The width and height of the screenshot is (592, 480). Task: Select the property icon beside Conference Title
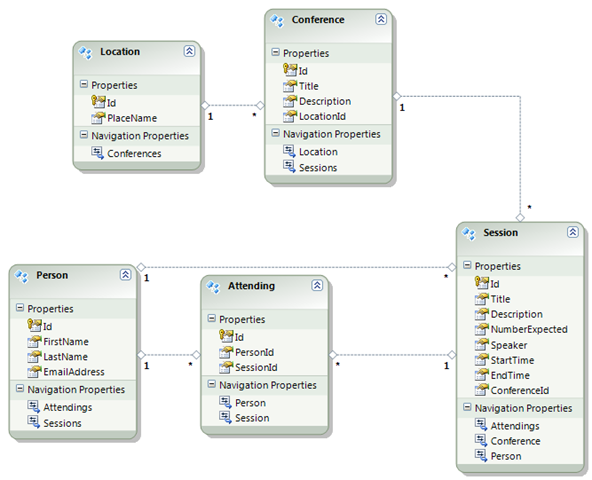coord(290,86)
